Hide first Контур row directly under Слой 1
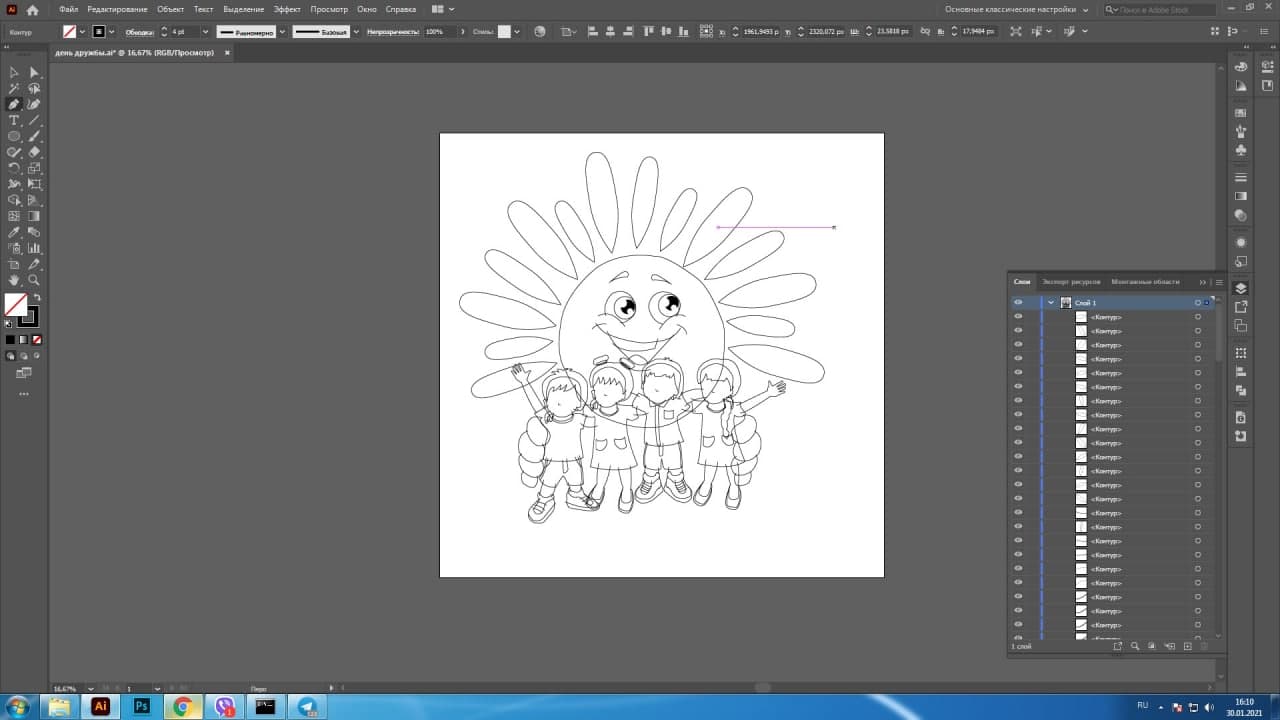Image resolution: width=1280 pixels, height=720 pixels. (x=1018, y=316)
